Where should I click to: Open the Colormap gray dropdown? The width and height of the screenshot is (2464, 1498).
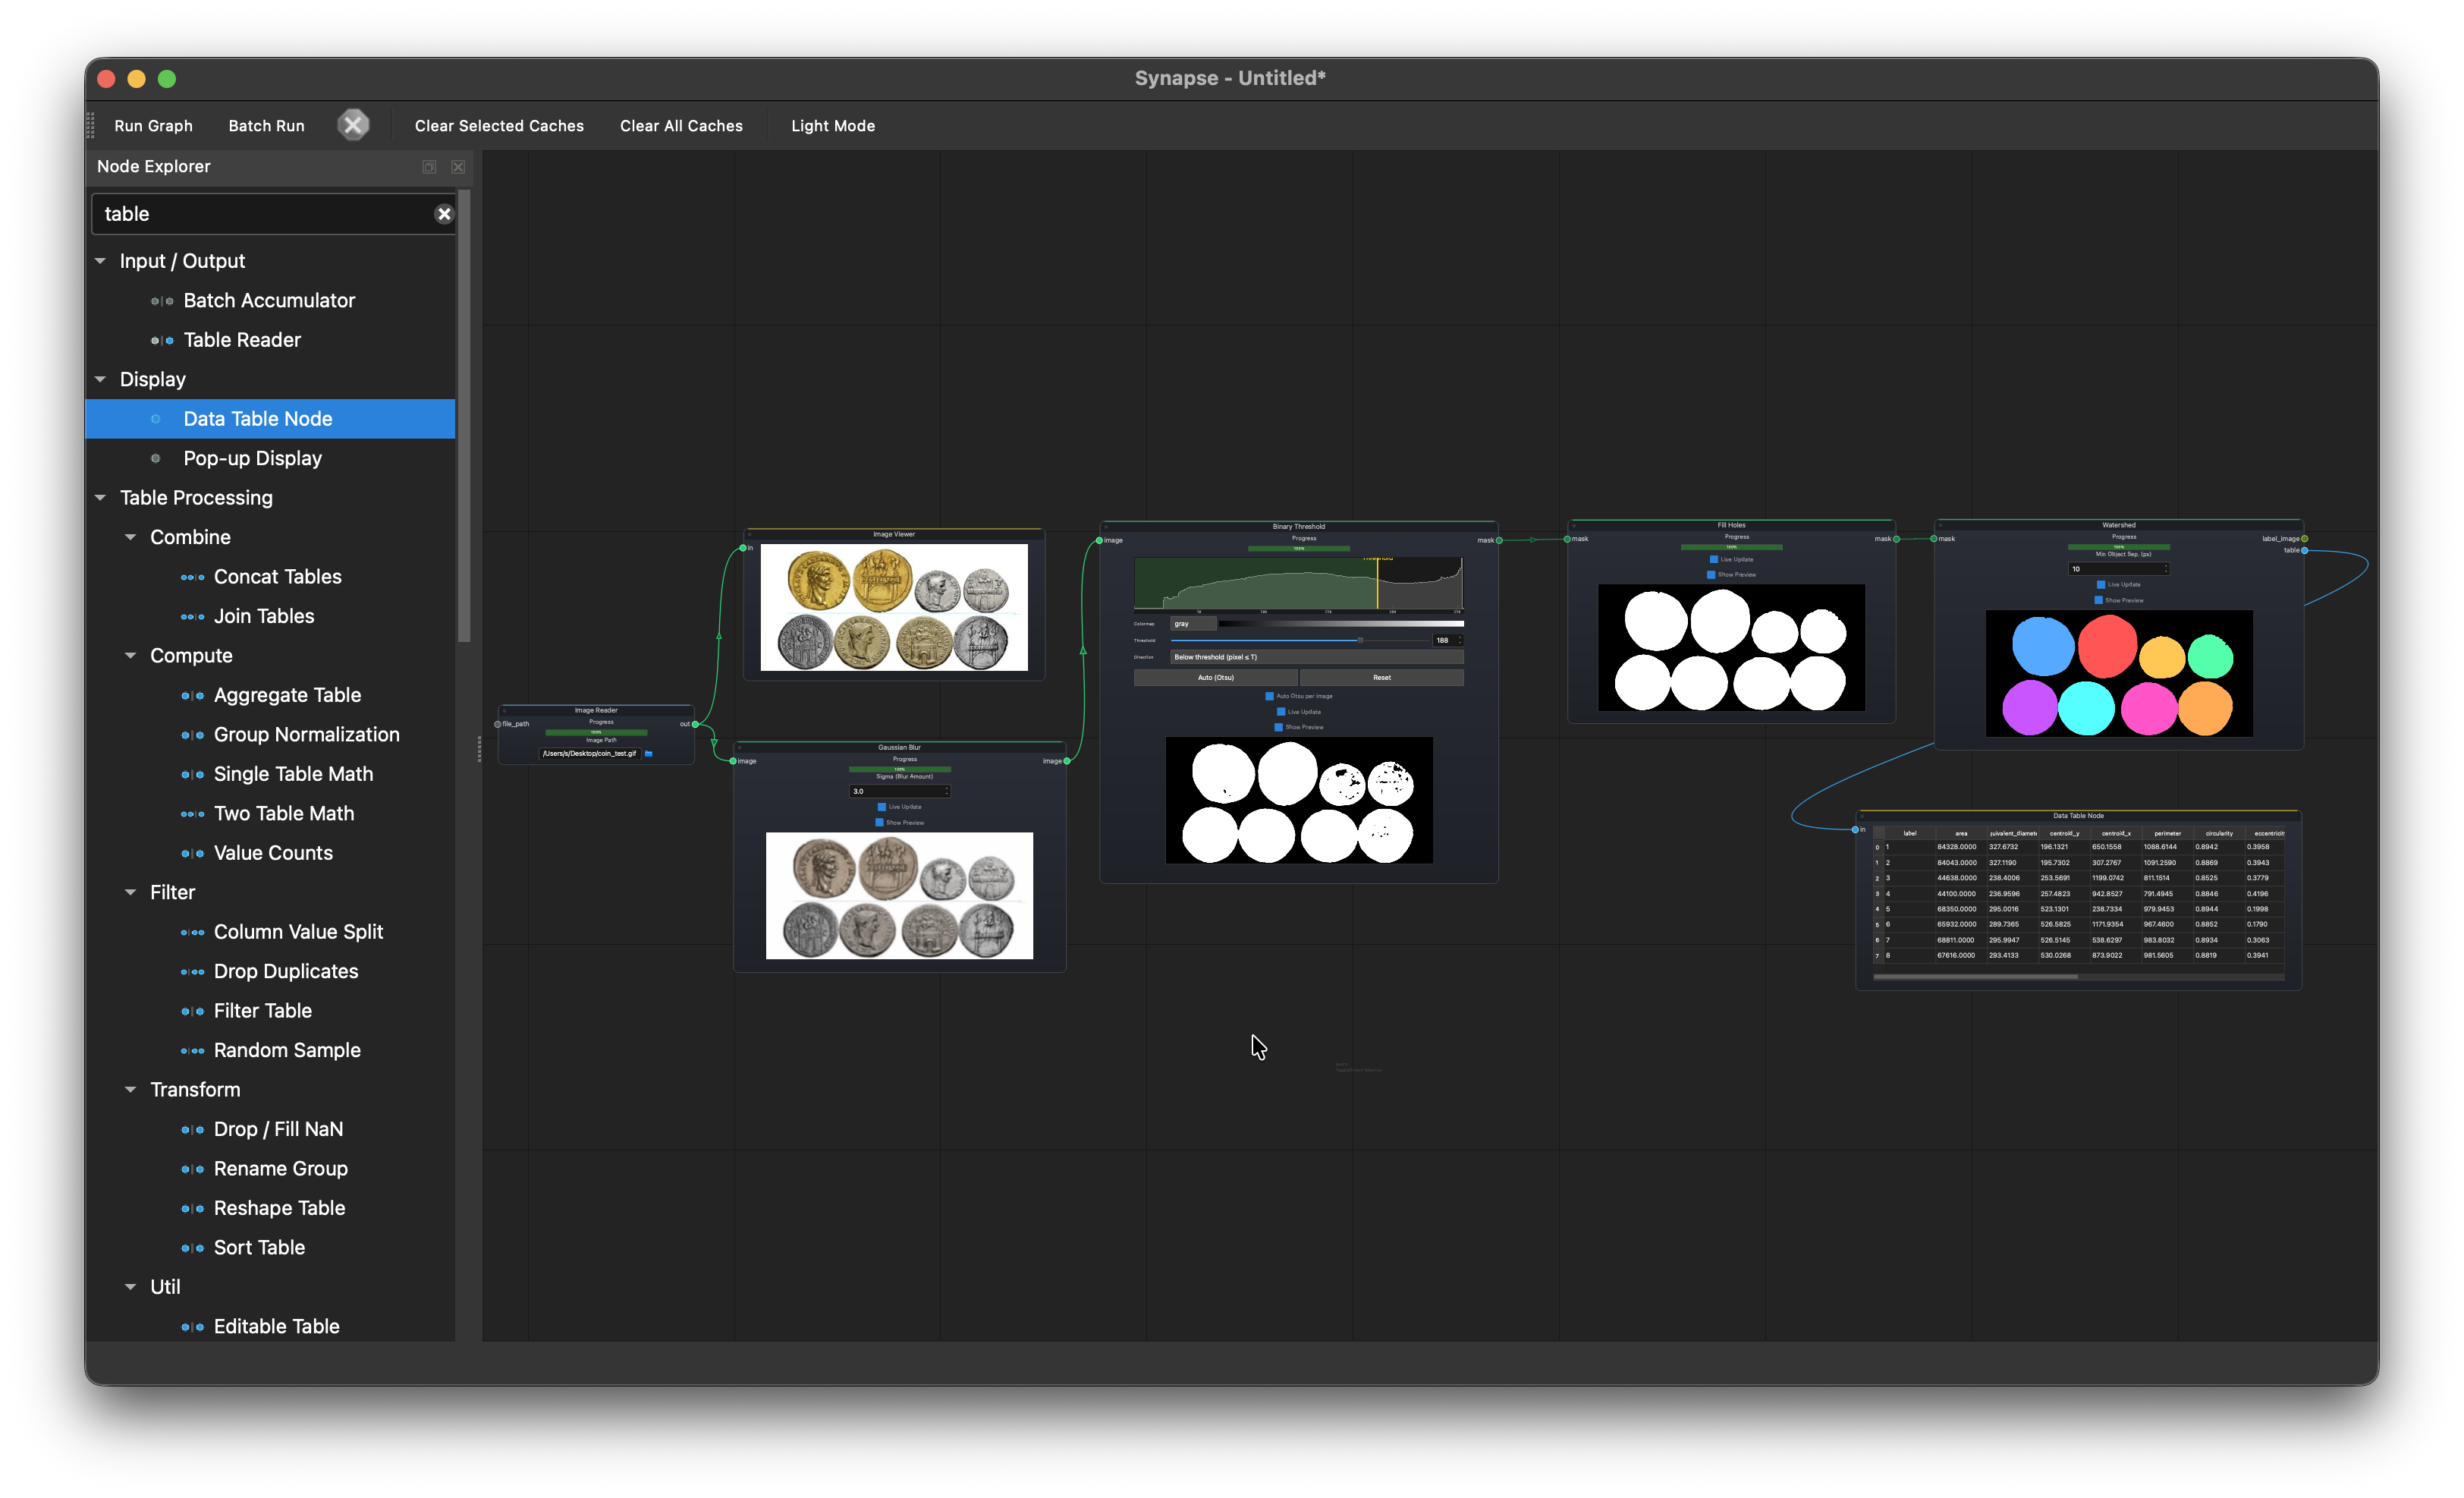pyautogui.click(x=1192, y=624)
